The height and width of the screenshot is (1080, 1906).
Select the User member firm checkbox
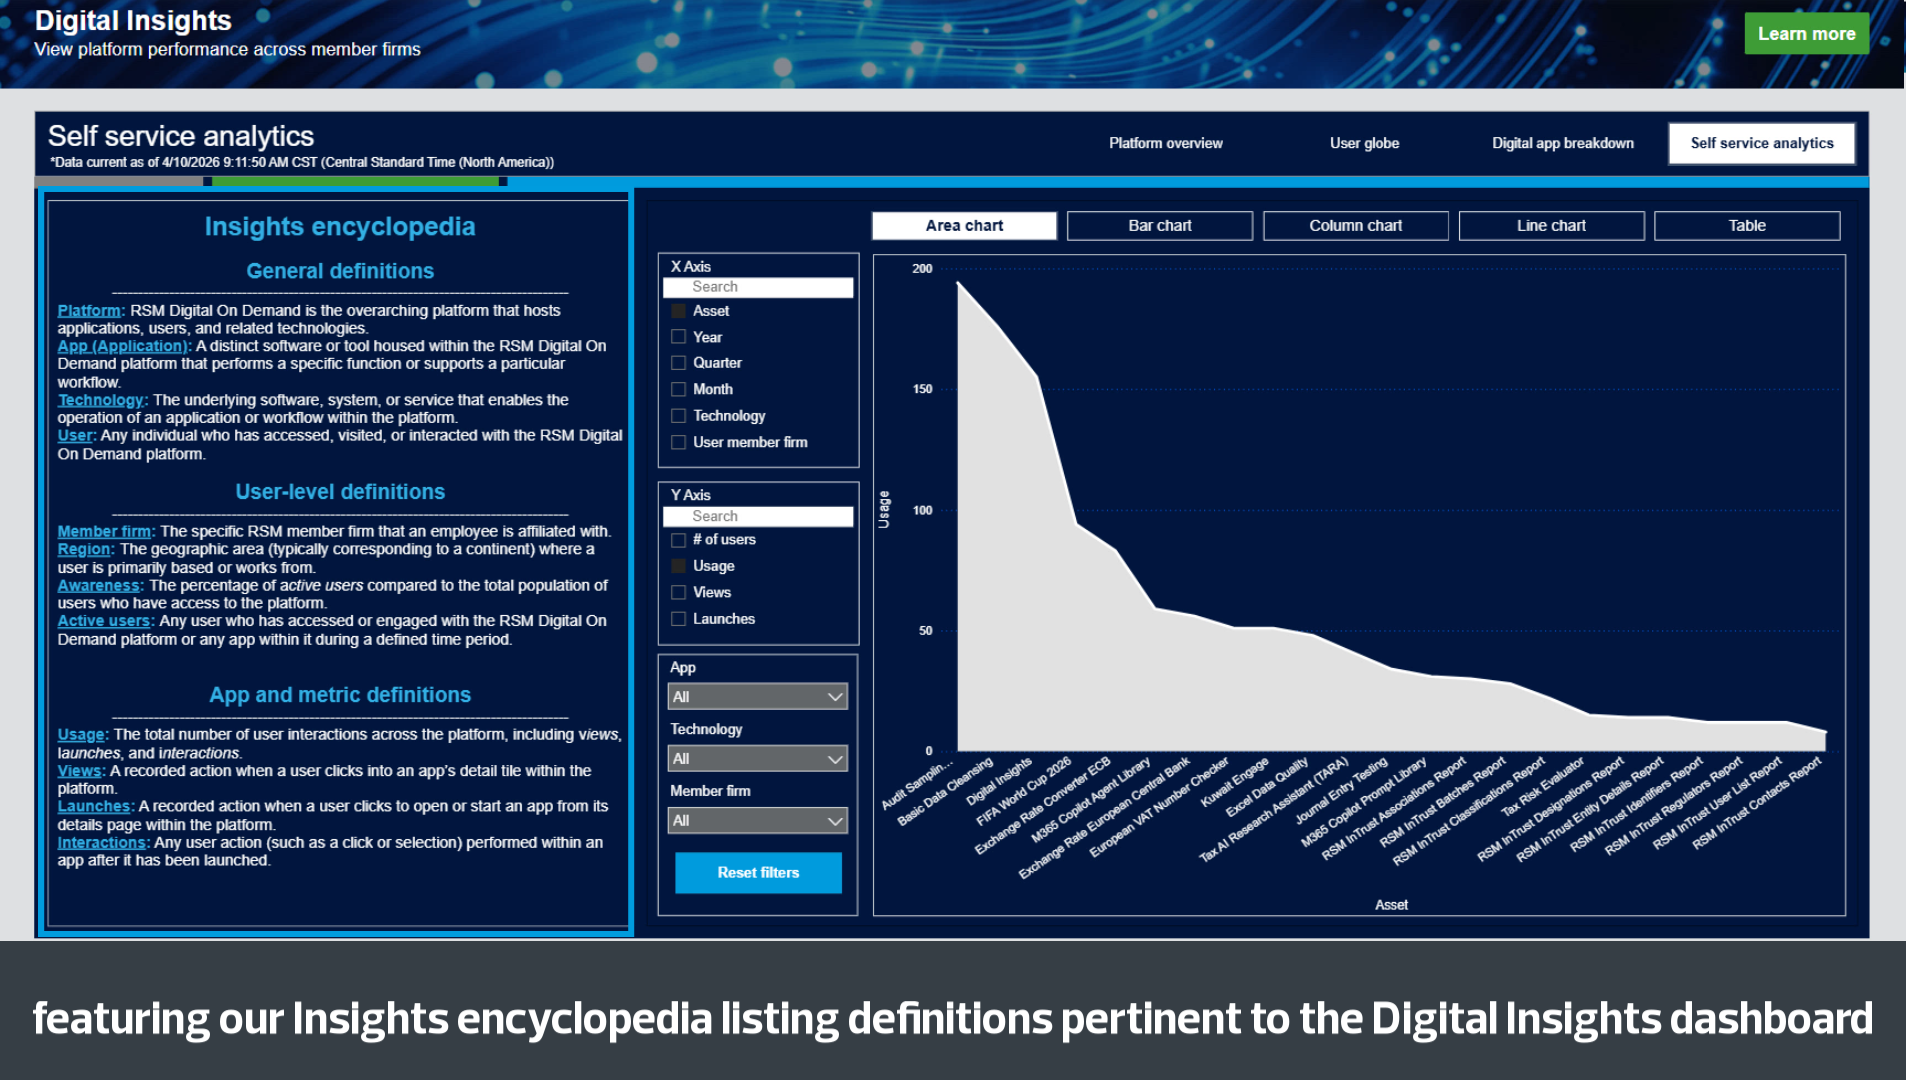click(678, 442)
